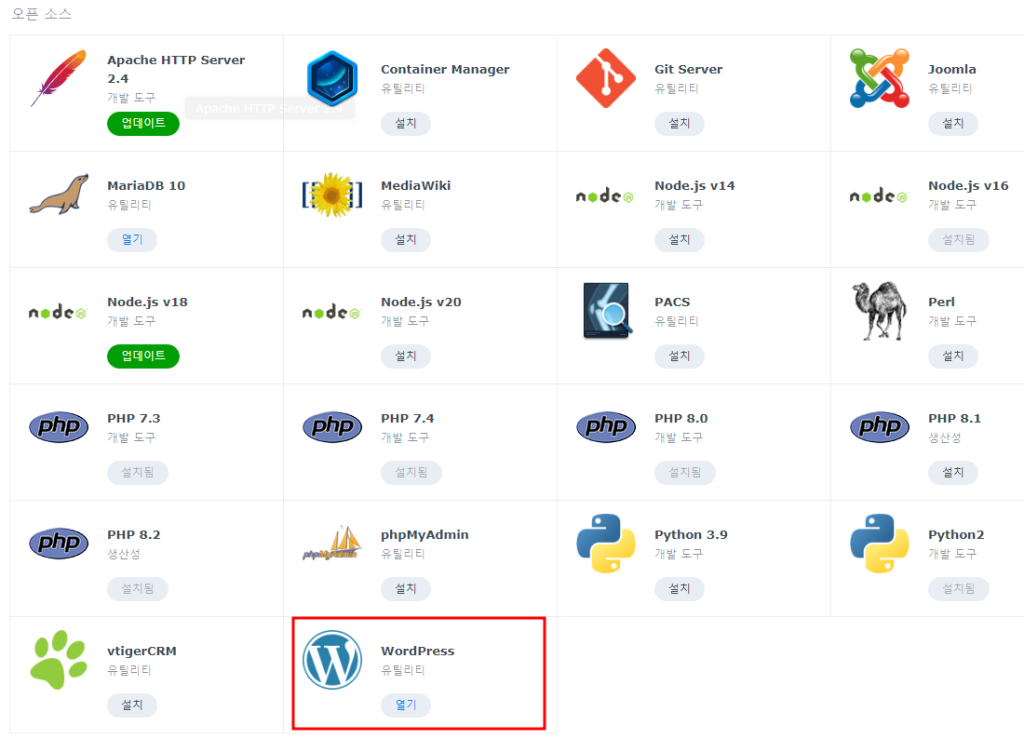1024x739 pixels.
Task: Select the phpMyAdmin package name
Action: 425,535
